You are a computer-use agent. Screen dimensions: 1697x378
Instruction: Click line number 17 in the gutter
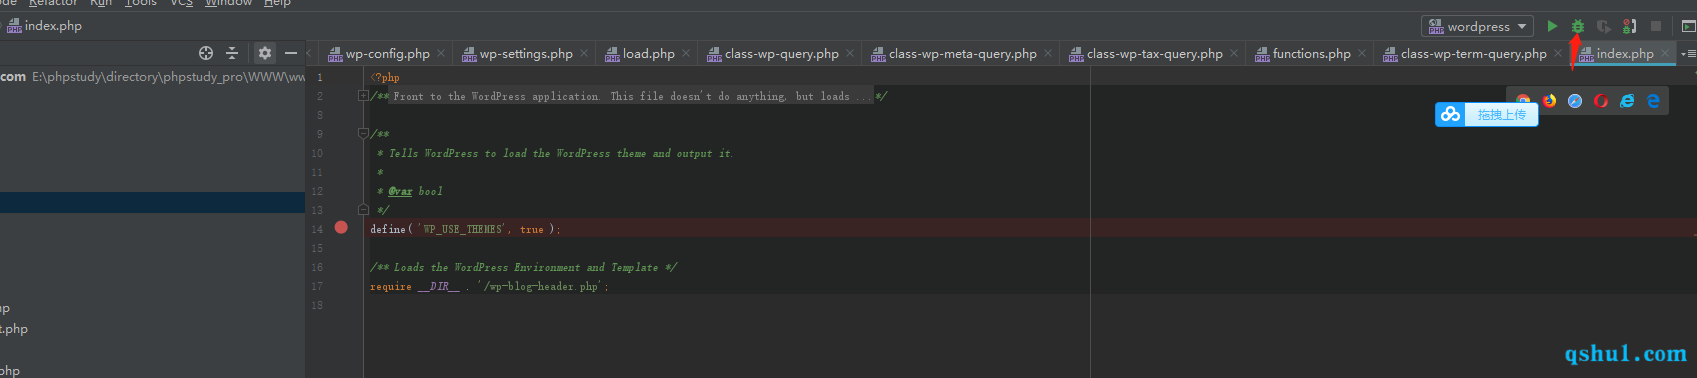click(x=317, y=286)
